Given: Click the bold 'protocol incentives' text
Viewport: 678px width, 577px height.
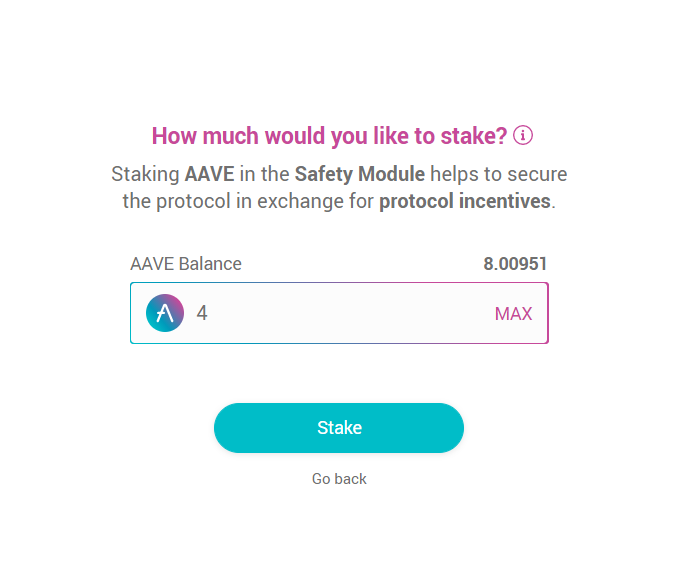Looking at the screenshot, I should tap(464, 200).
